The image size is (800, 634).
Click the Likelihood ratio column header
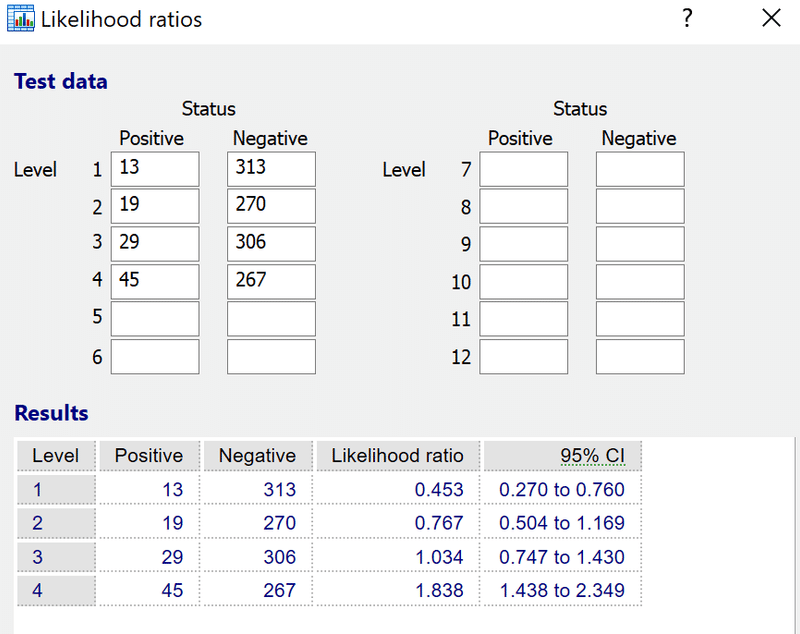(398, 455)
